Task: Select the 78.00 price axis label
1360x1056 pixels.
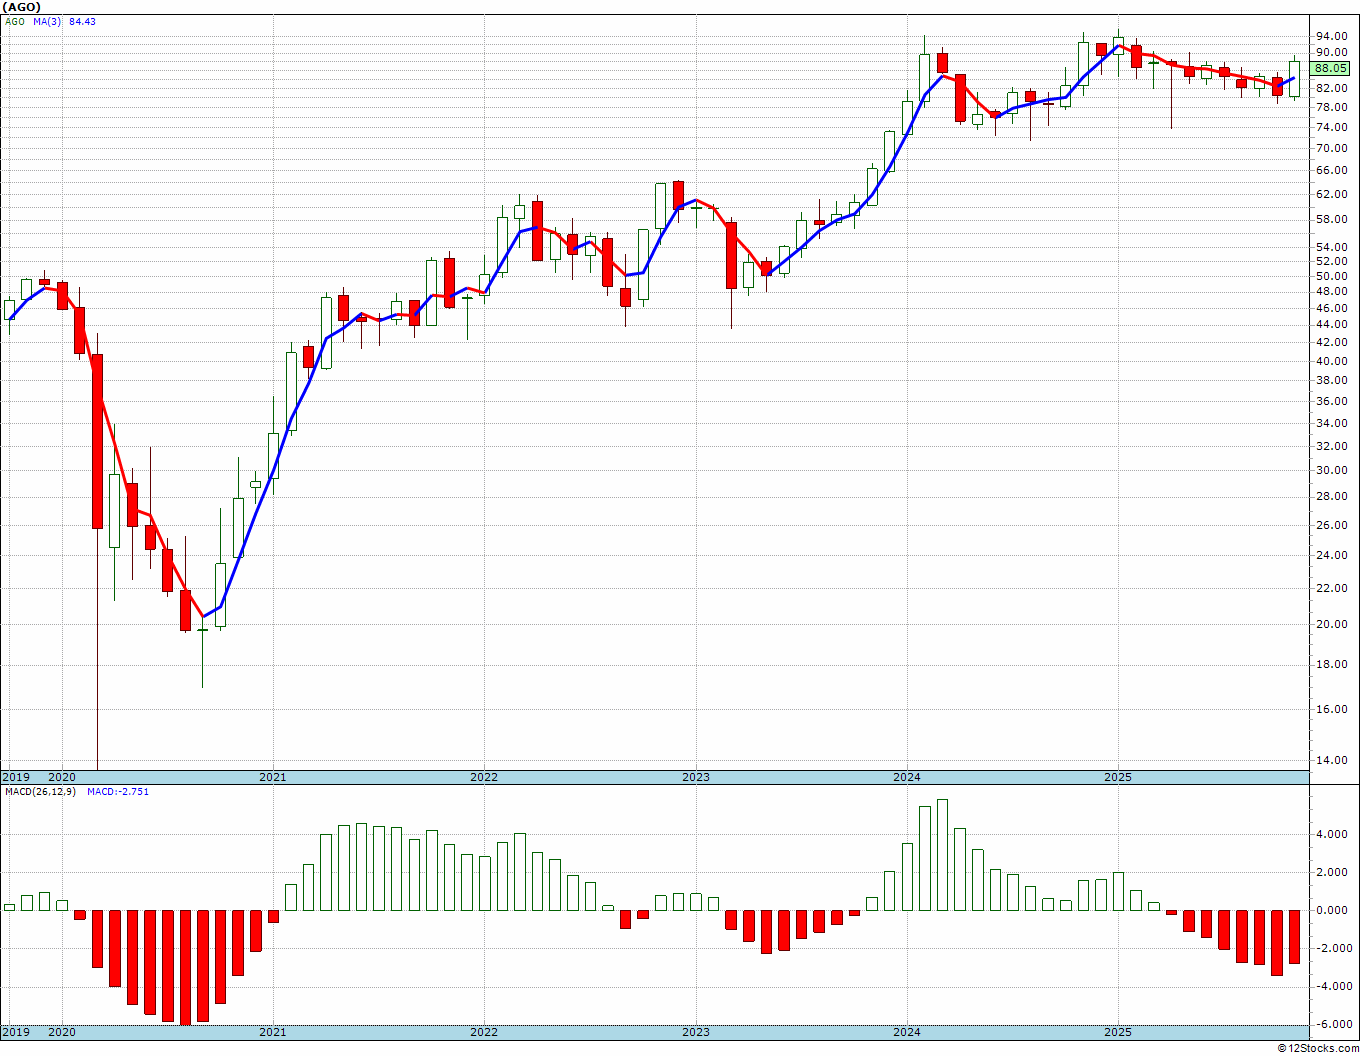Action: pyautogui.click(x=1331, y=107)
